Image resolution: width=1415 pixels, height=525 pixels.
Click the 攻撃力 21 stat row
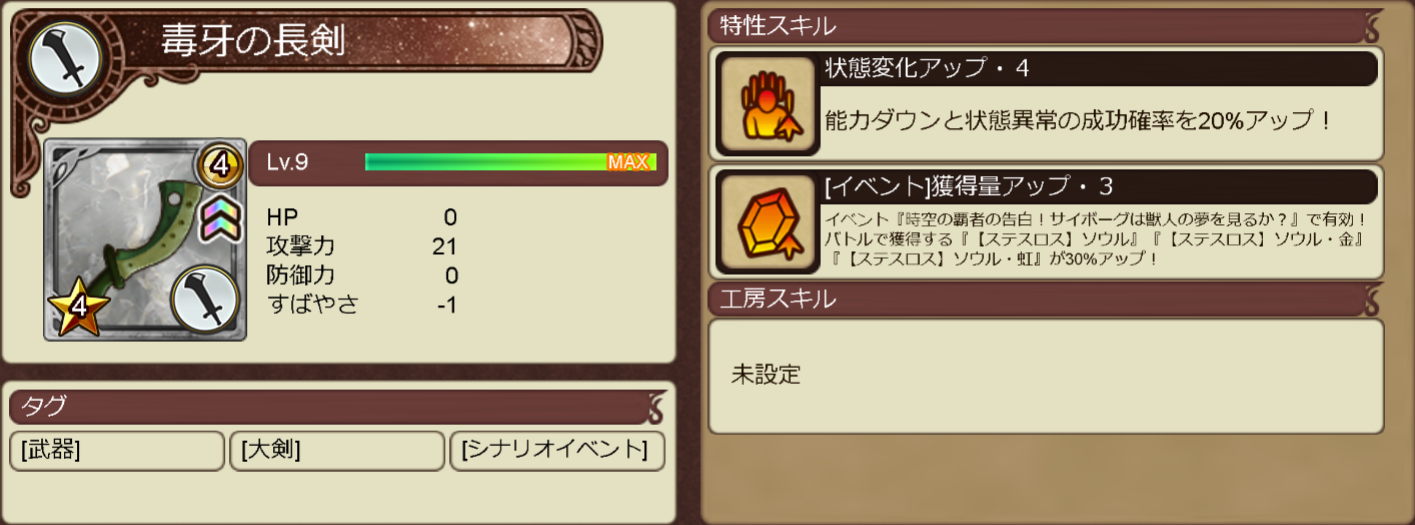[x=362, y=246]
